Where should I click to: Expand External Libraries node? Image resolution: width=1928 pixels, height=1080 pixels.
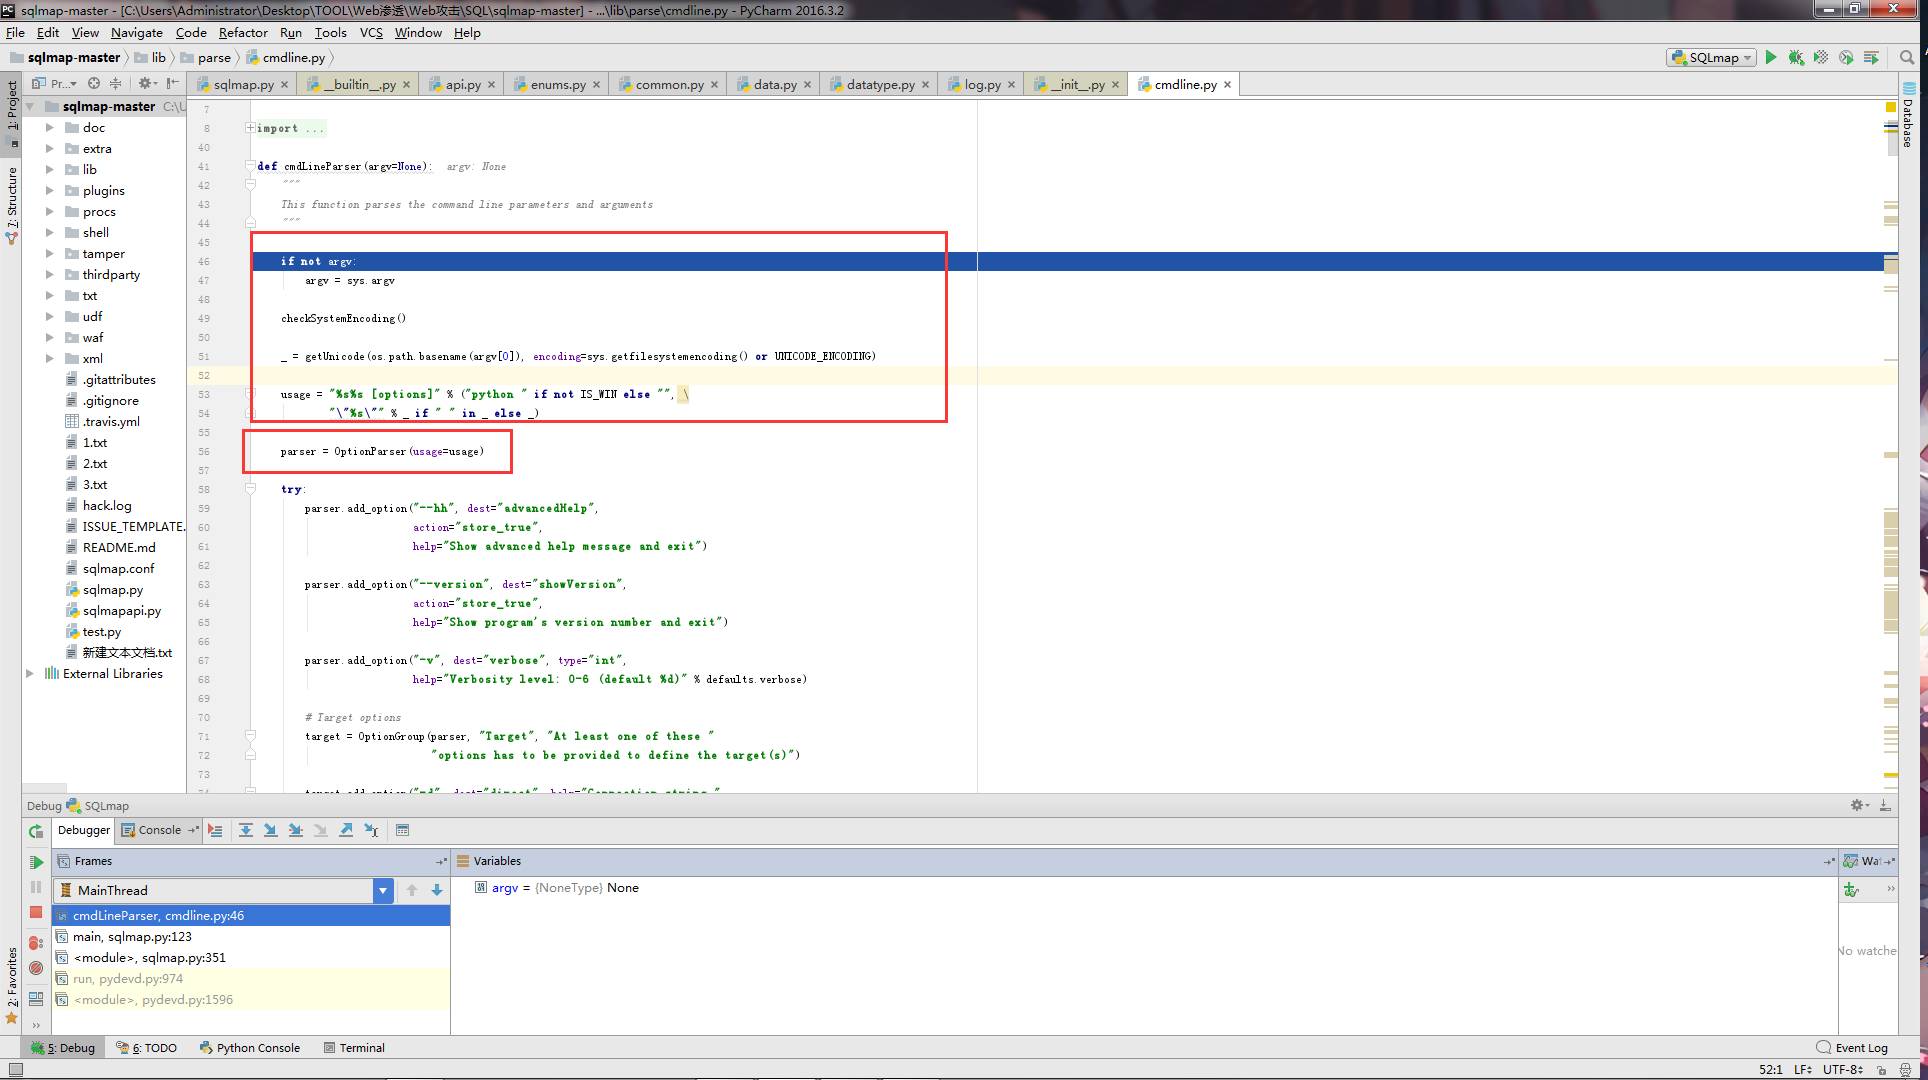coord(30,674)
